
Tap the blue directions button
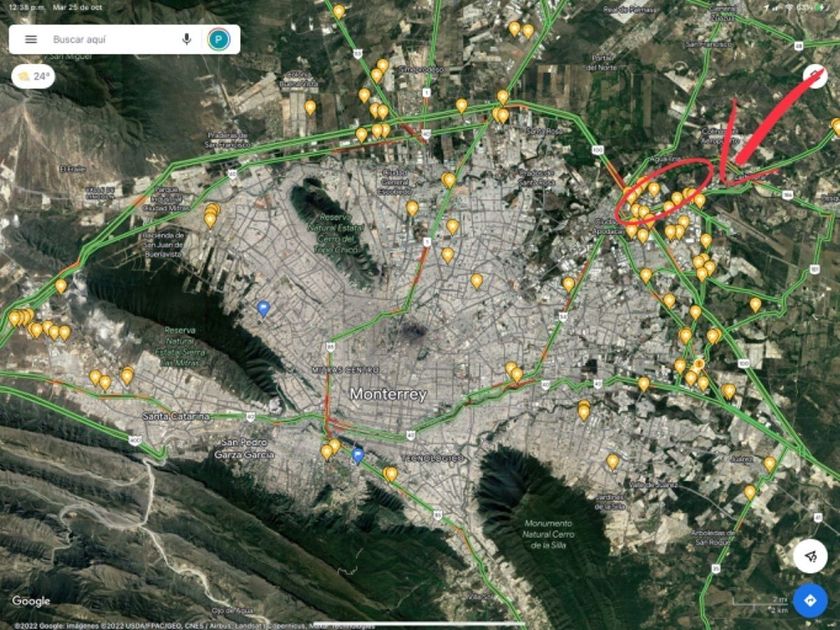tap(810, 600)
